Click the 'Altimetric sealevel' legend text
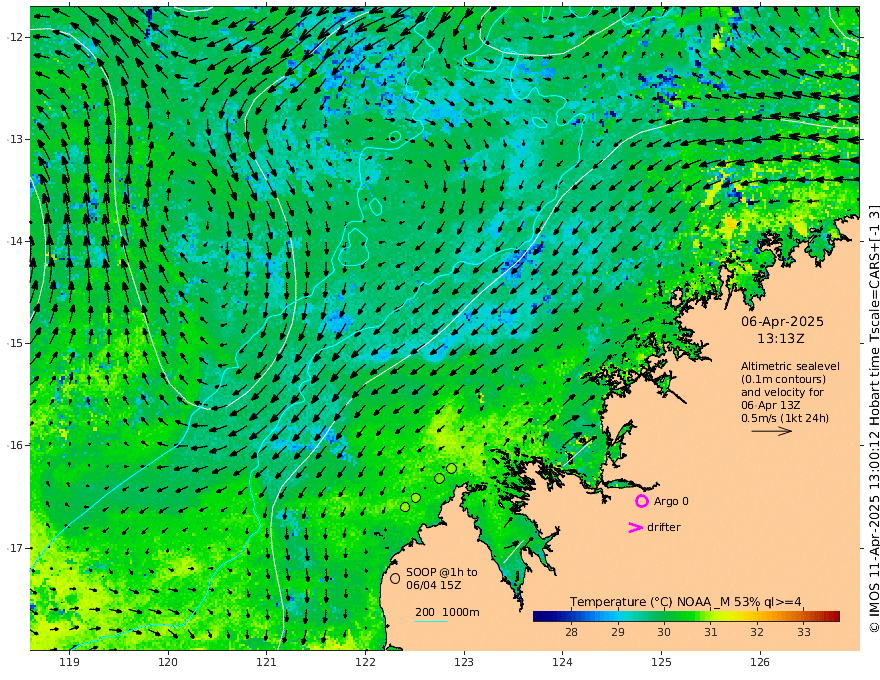This screenshot has width=880, height=680. coord(790,366)
